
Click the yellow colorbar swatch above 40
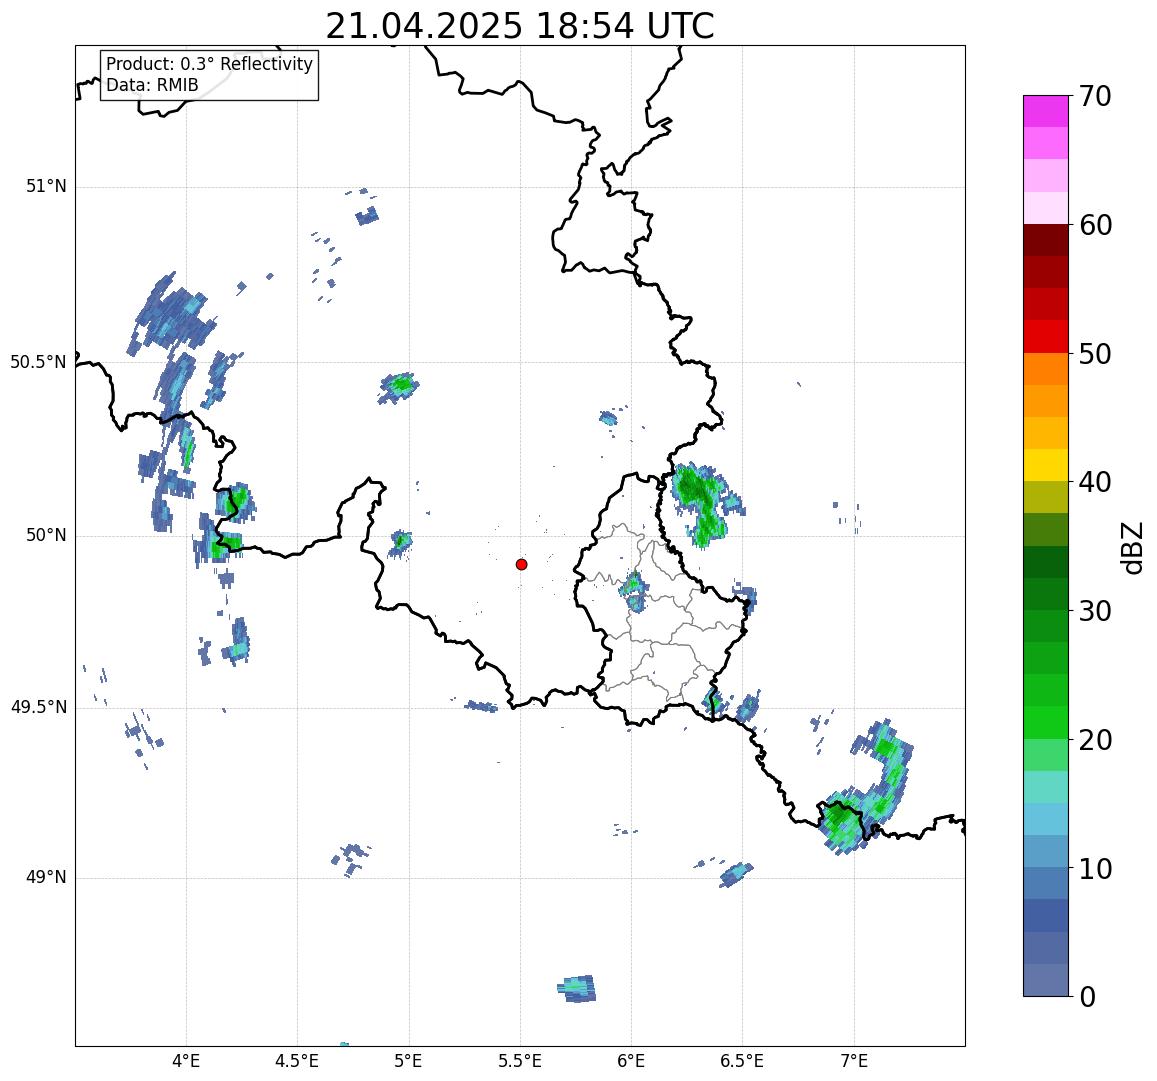point(1046,465)
